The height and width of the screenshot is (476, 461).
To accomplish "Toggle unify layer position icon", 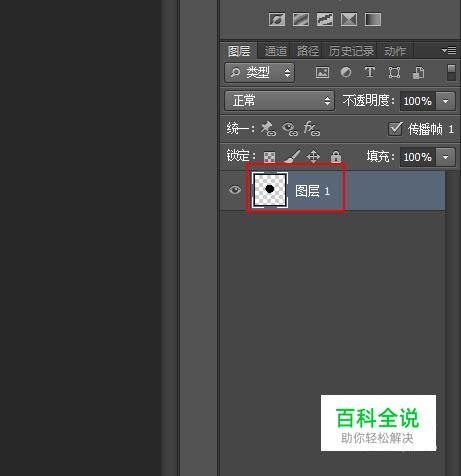I will click(x=268, y=128).
